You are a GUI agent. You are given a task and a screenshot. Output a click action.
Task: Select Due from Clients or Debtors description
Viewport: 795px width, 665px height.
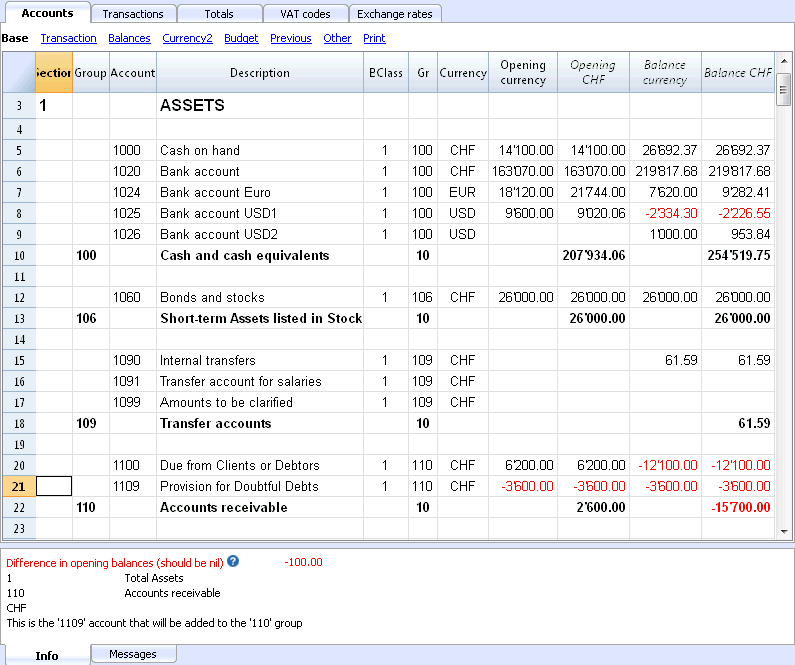[260, 465]
